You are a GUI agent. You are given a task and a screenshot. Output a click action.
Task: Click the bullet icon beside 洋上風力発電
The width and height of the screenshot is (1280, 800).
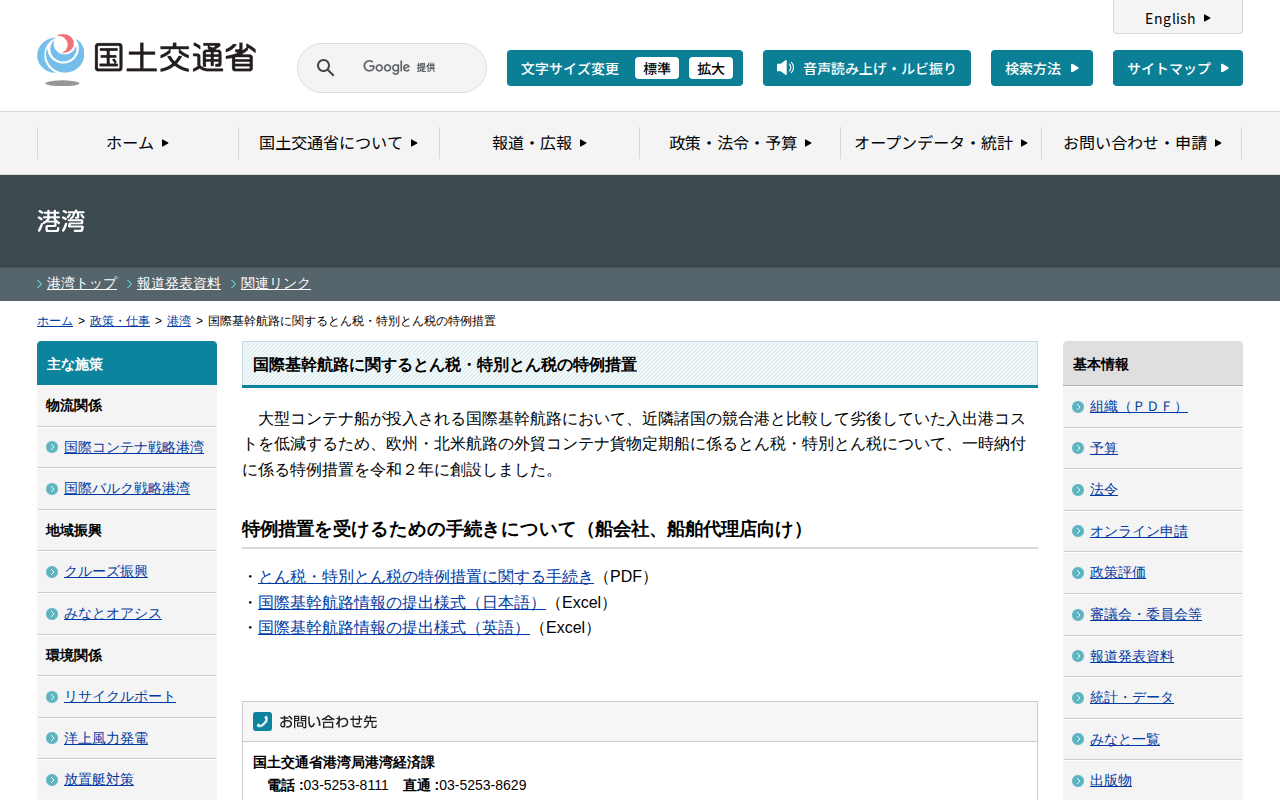pyautogui.click(x=52, y=738)
